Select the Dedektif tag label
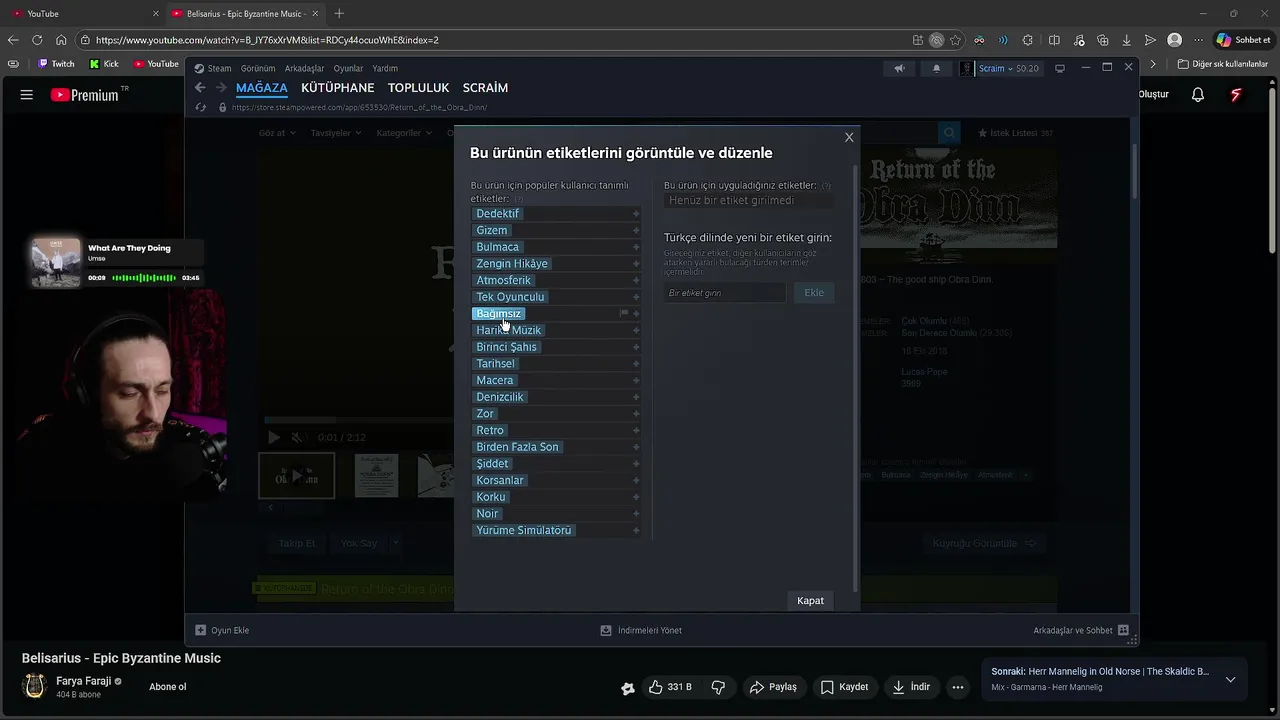Viewport: 1280px width, 720px height. 497,214
